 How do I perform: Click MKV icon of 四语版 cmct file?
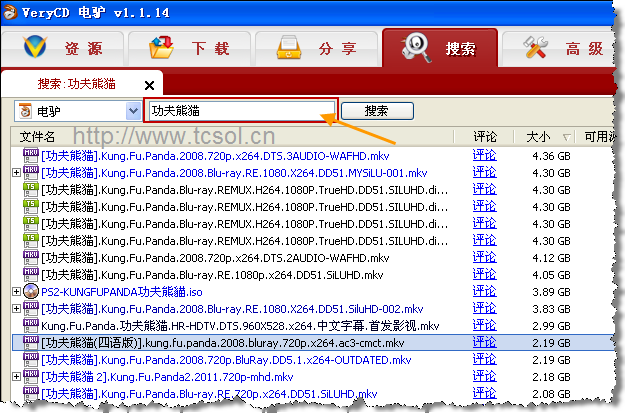tap(31, 342)
